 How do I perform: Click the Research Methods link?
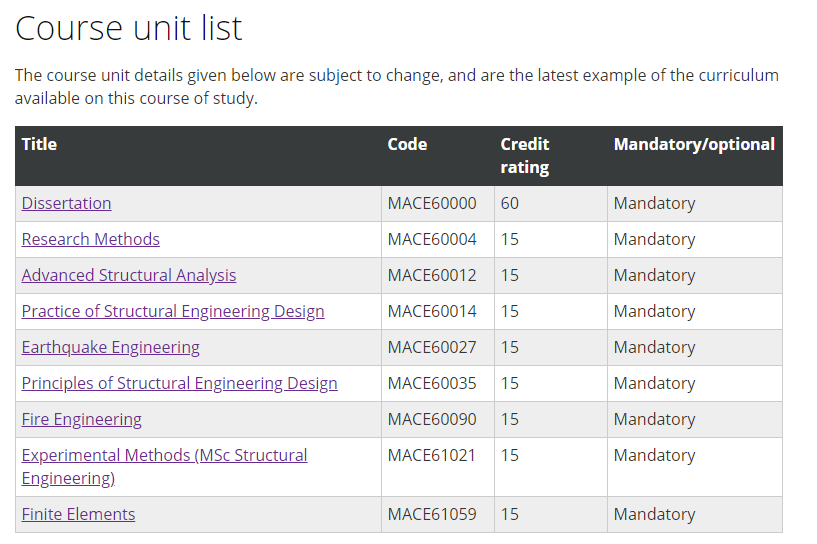90,239
